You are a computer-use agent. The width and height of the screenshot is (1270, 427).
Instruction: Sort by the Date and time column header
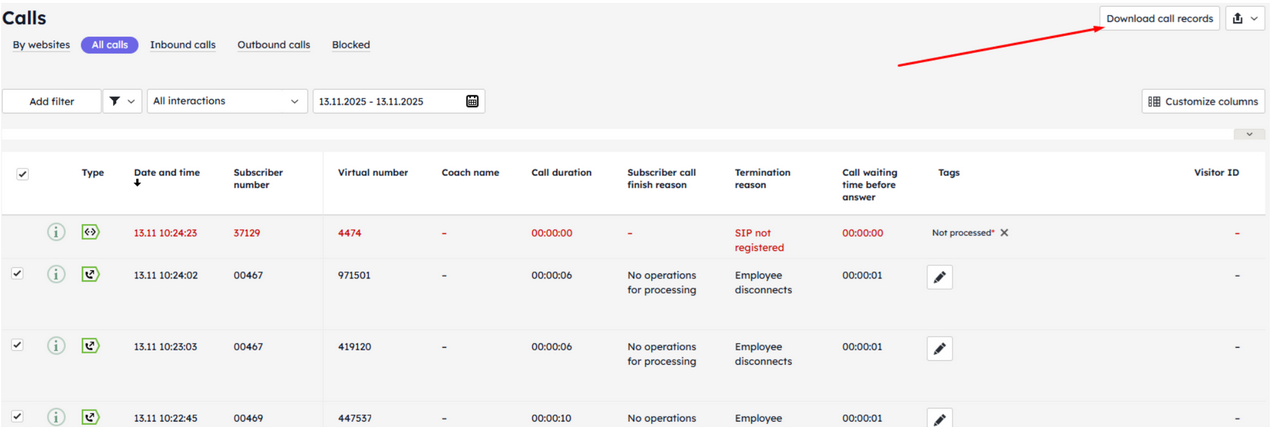coord(166,173)
